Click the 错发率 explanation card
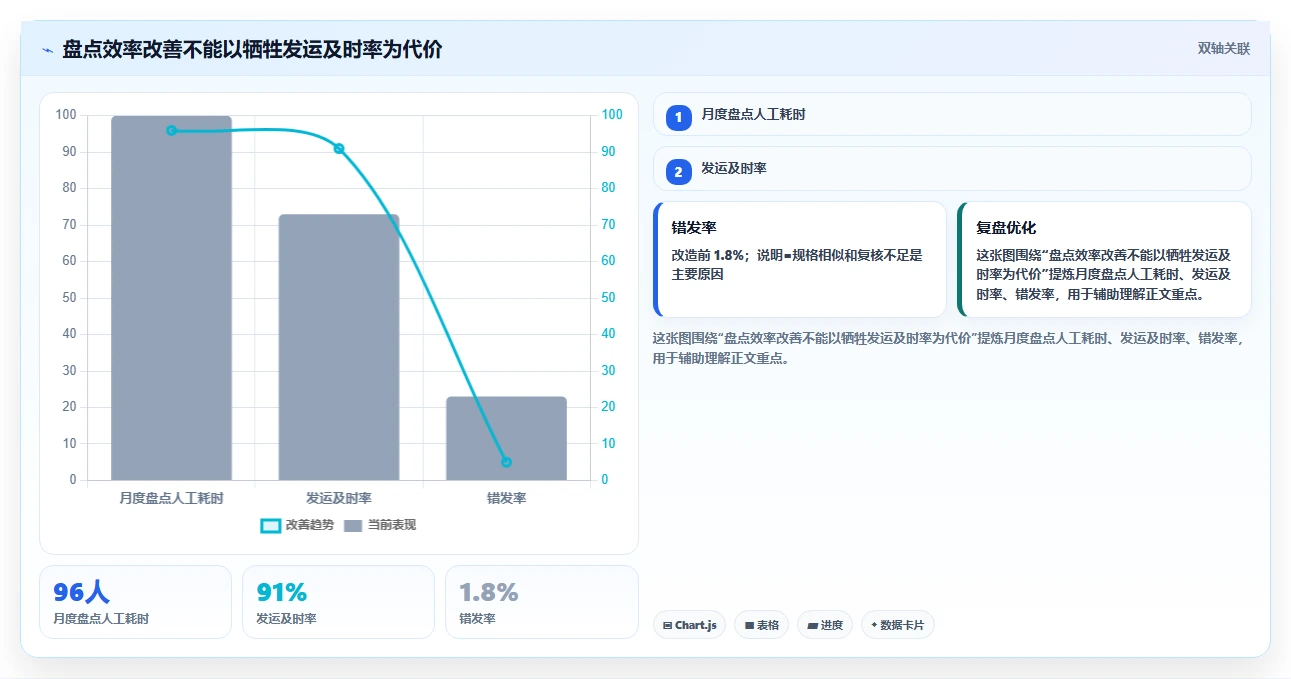 (x=800, y=260)
